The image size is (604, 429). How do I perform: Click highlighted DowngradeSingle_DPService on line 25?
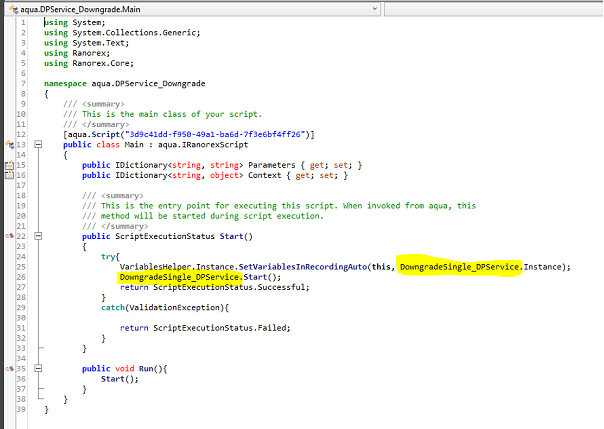[x=459, y=266]
